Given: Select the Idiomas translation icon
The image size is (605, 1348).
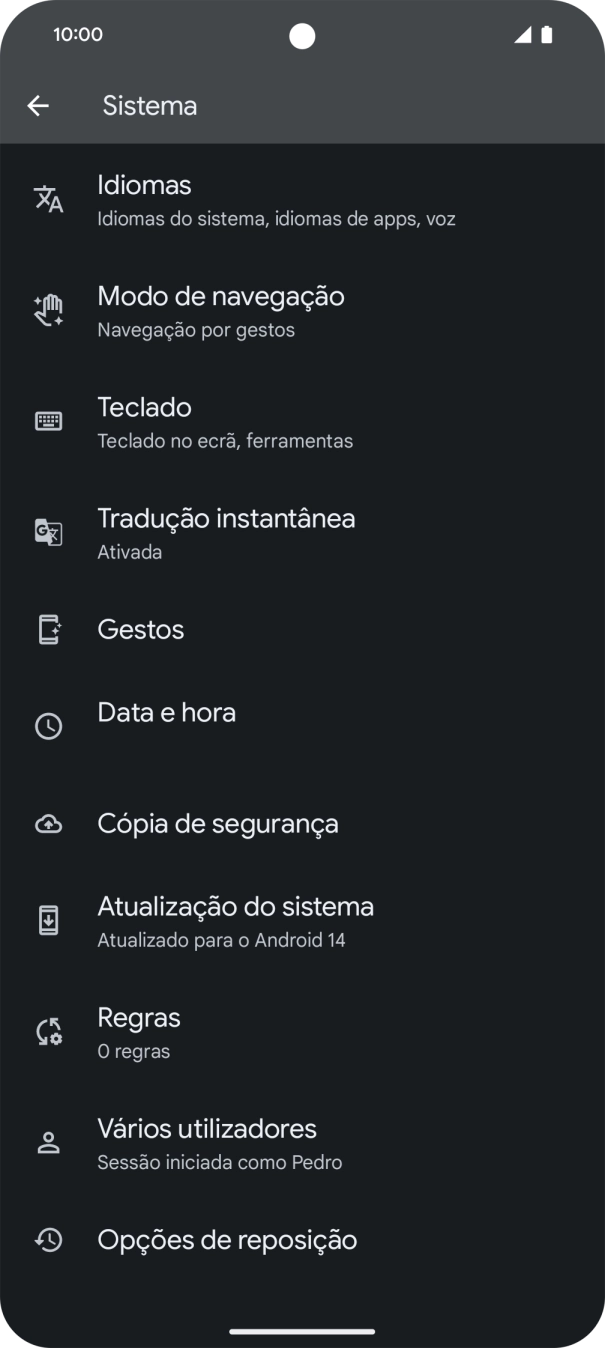Looking at the screenshot, I should click(x=48, y=200).
